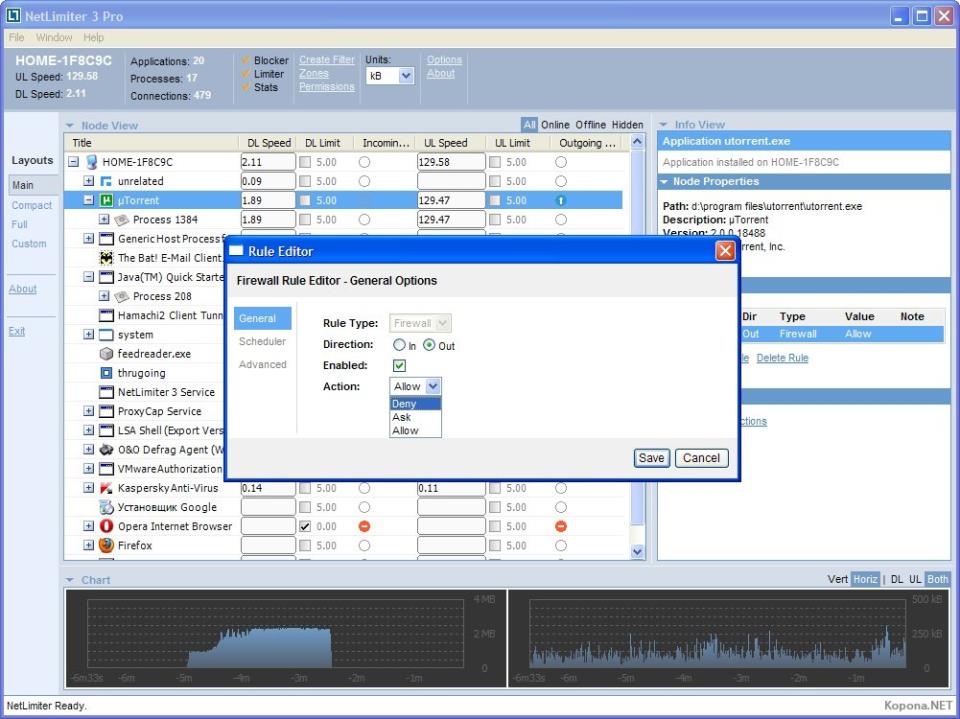Image resolution: width=960 pixels, height=719 pixels.
Task: Click Opera's red outgoing blocked icon
Action: pyautogui.click(x=561, y=526)
